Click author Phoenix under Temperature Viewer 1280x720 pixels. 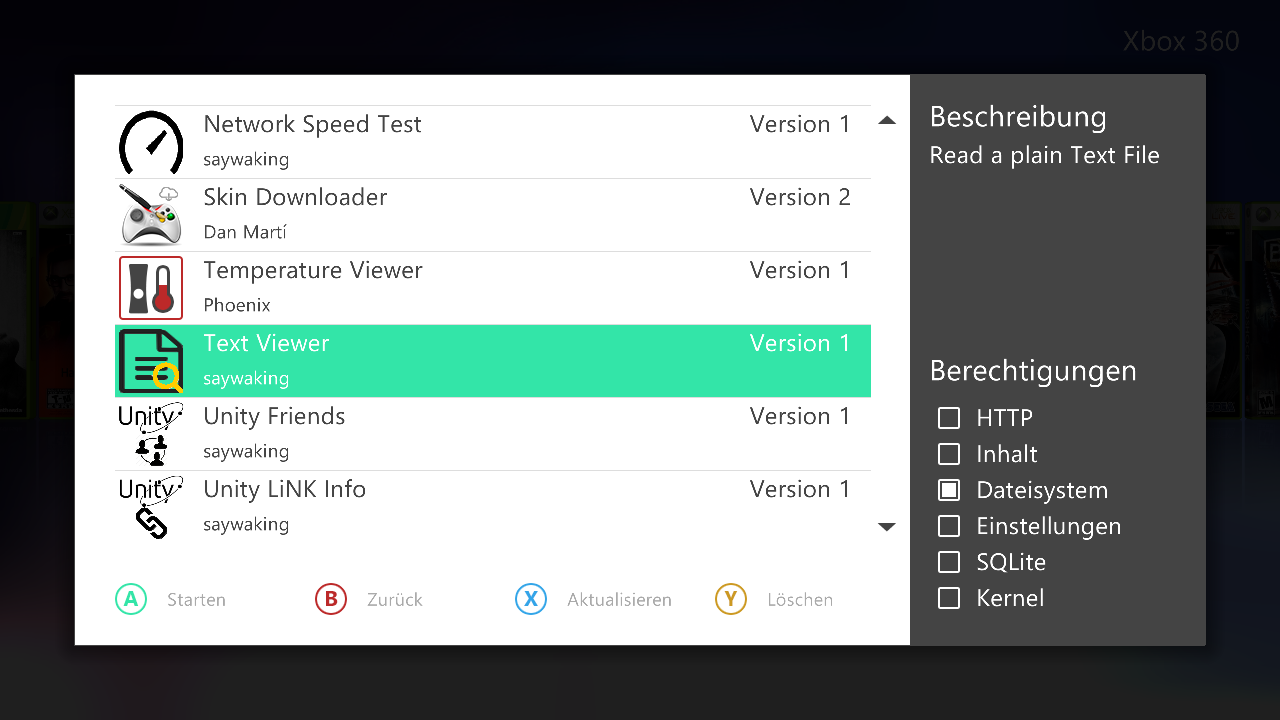coord(237,305)
